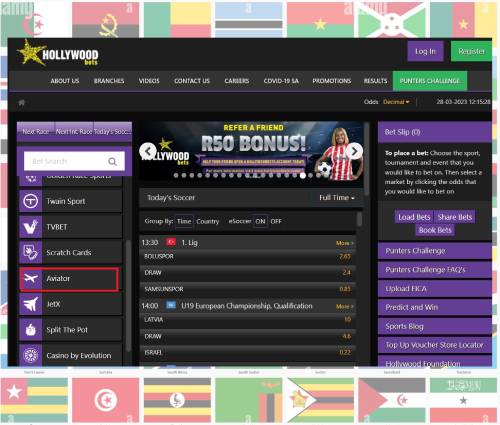Click the Bet Search input field
This screenshot has width=500, height=425.
(74, 161)
